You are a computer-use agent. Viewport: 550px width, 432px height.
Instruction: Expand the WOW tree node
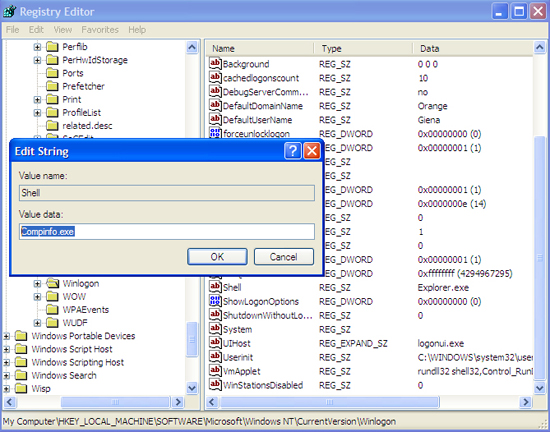click(37, 297)
